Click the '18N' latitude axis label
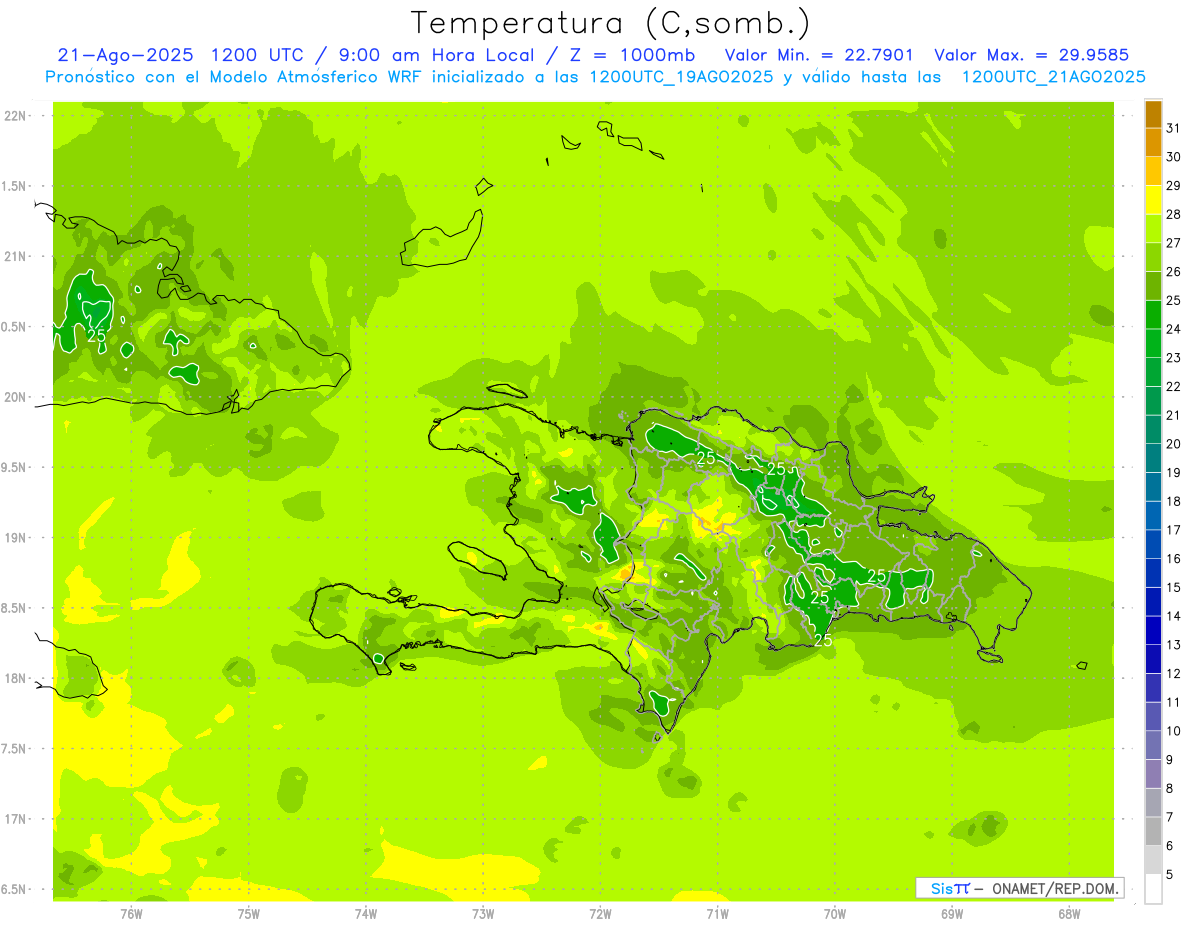 pyautogui.click(x=15, y=678)
